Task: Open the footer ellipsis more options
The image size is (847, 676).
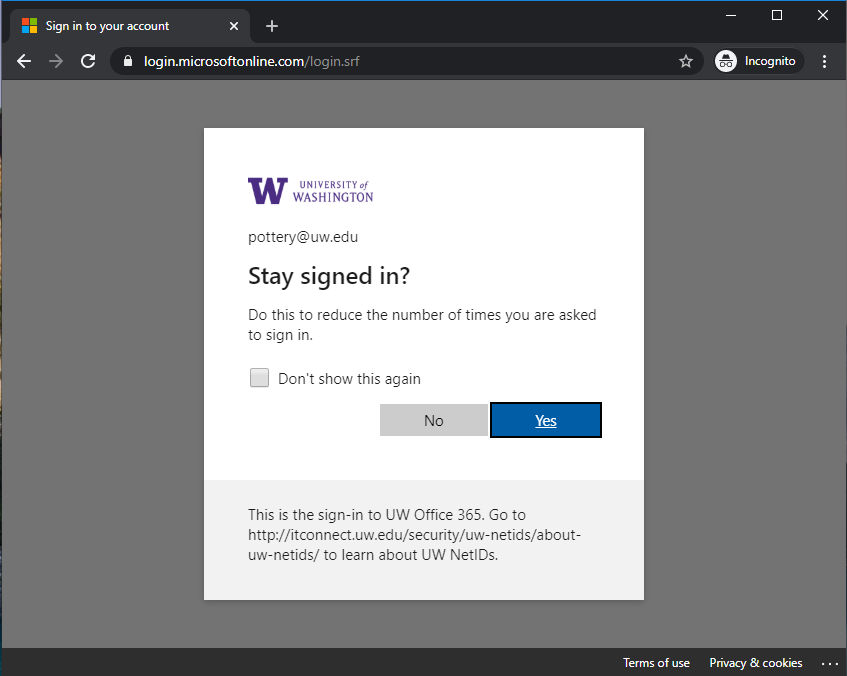Action: 829,663
